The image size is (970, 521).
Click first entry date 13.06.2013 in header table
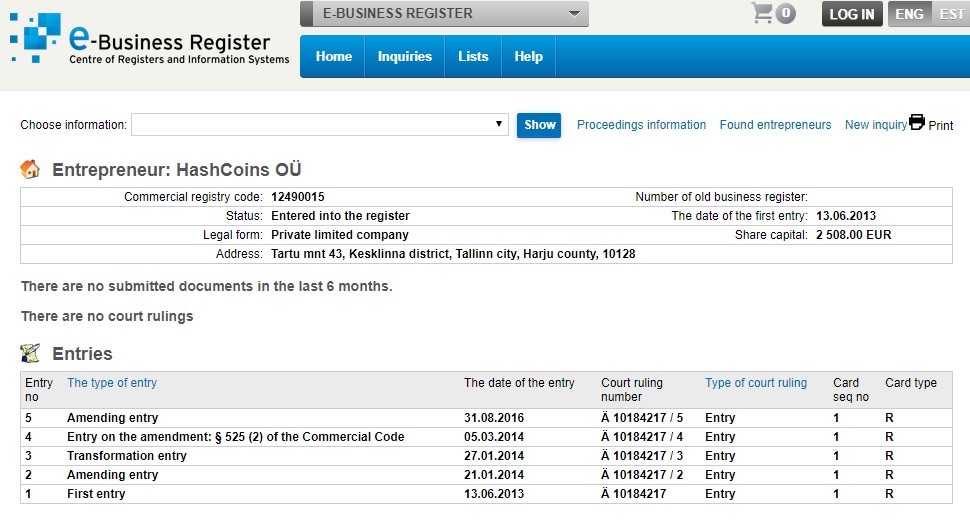pos(846,215)
